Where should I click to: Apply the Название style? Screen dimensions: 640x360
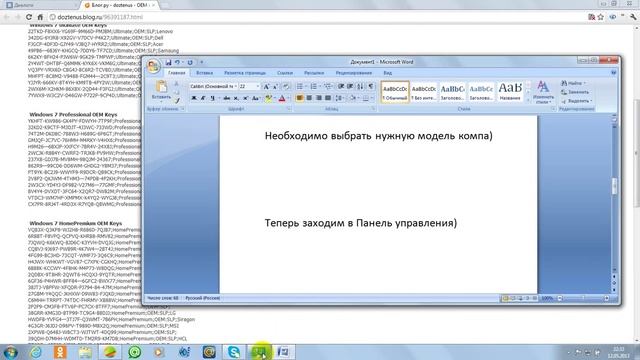tap(510, 91)
